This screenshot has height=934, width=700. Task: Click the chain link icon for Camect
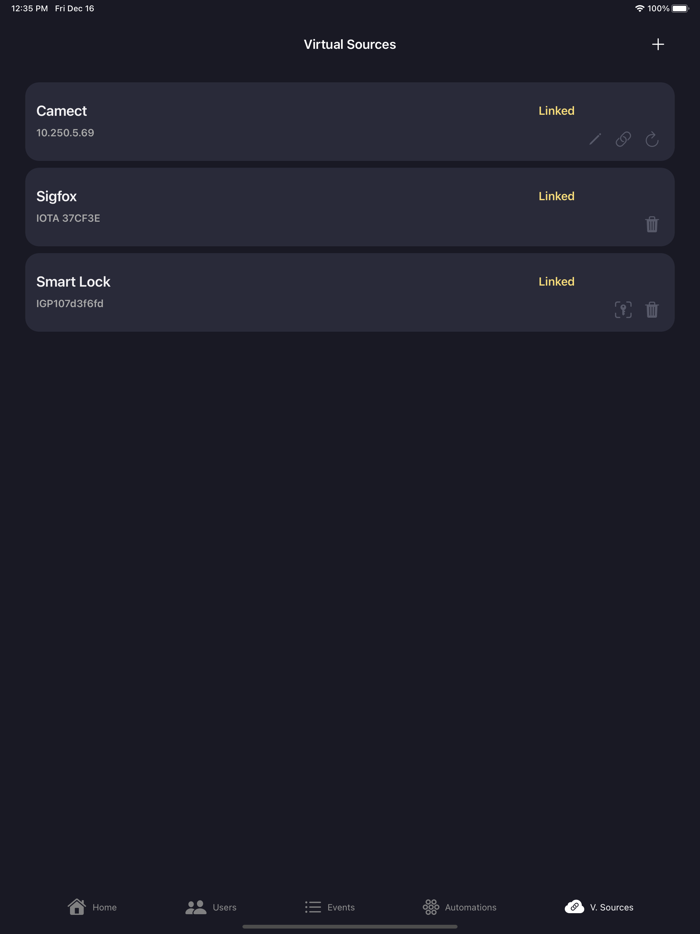(623, 140)
